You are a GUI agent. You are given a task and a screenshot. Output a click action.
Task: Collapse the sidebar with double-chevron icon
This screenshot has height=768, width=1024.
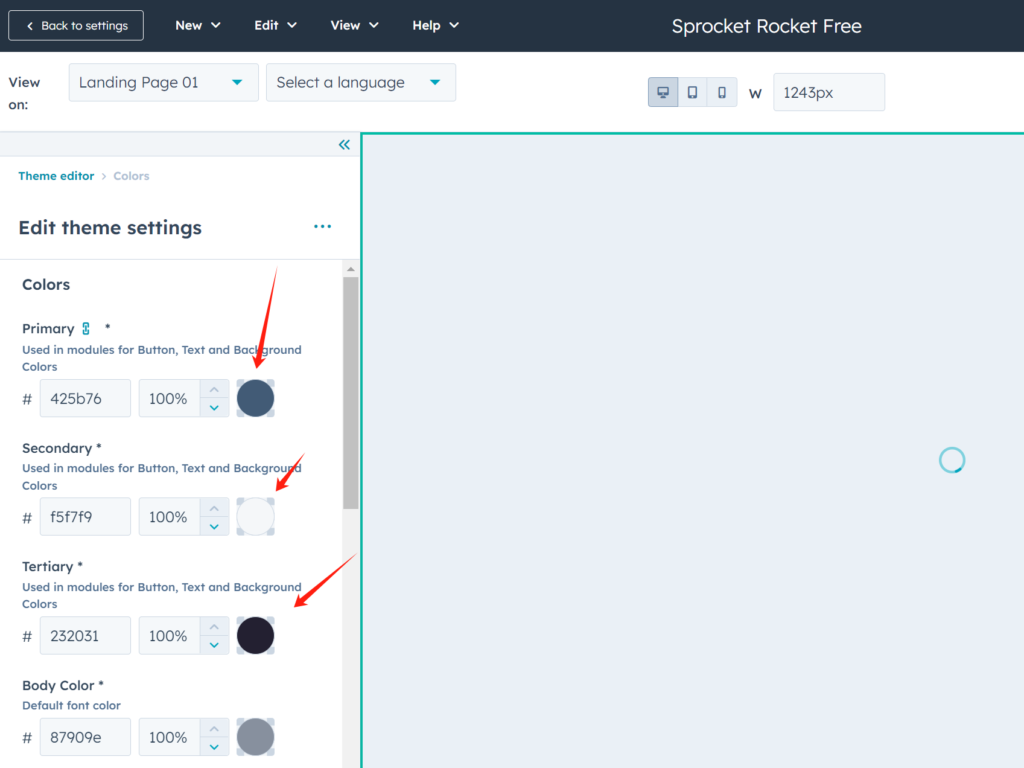click(x=344, y=145)
